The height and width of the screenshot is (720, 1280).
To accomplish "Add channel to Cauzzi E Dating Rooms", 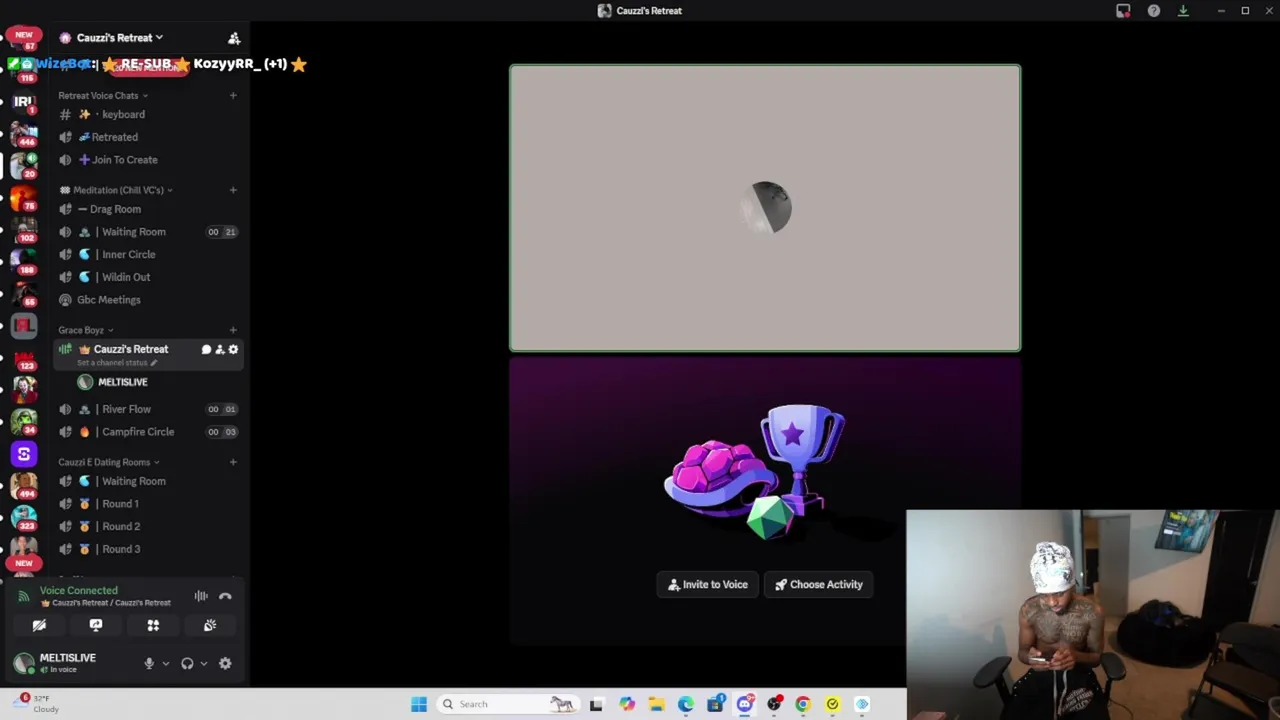I will click(233, 462).
